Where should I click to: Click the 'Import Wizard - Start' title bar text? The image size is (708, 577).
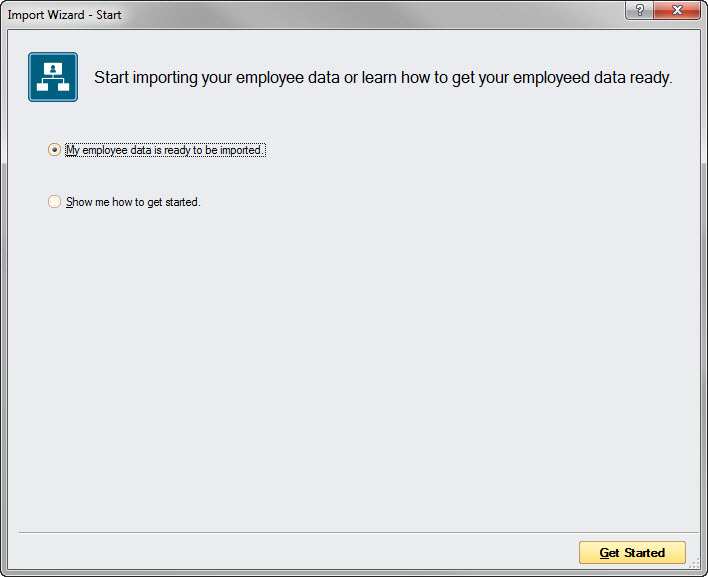coord(64,15)
